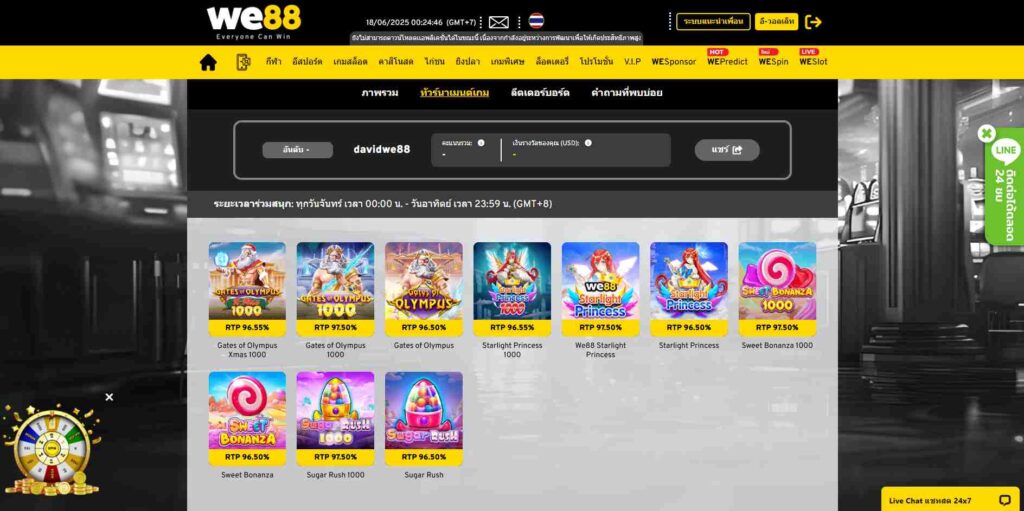Open the WEPredict menu item

pyautogui.click(x=727, y=61)
